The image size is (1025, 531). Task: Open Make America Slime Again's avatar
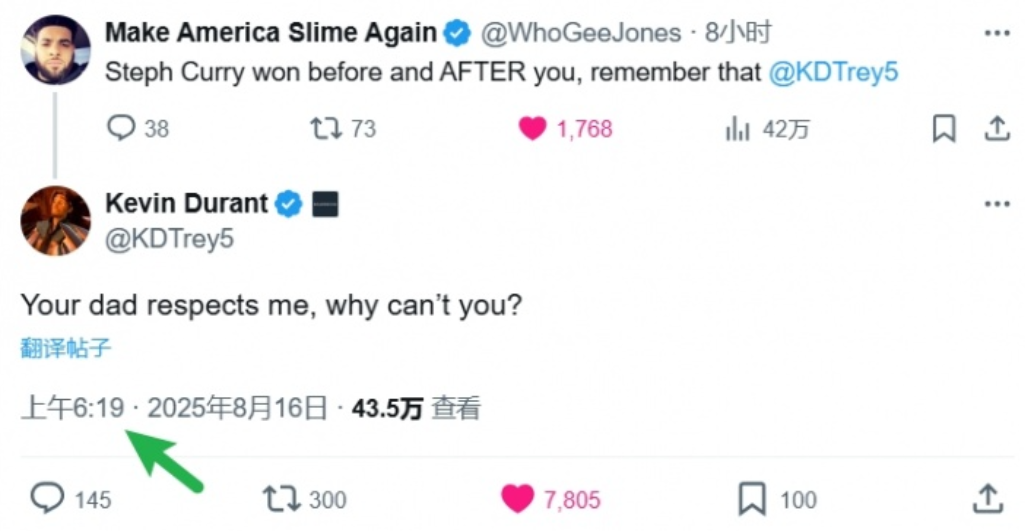[x=55, y=49]
